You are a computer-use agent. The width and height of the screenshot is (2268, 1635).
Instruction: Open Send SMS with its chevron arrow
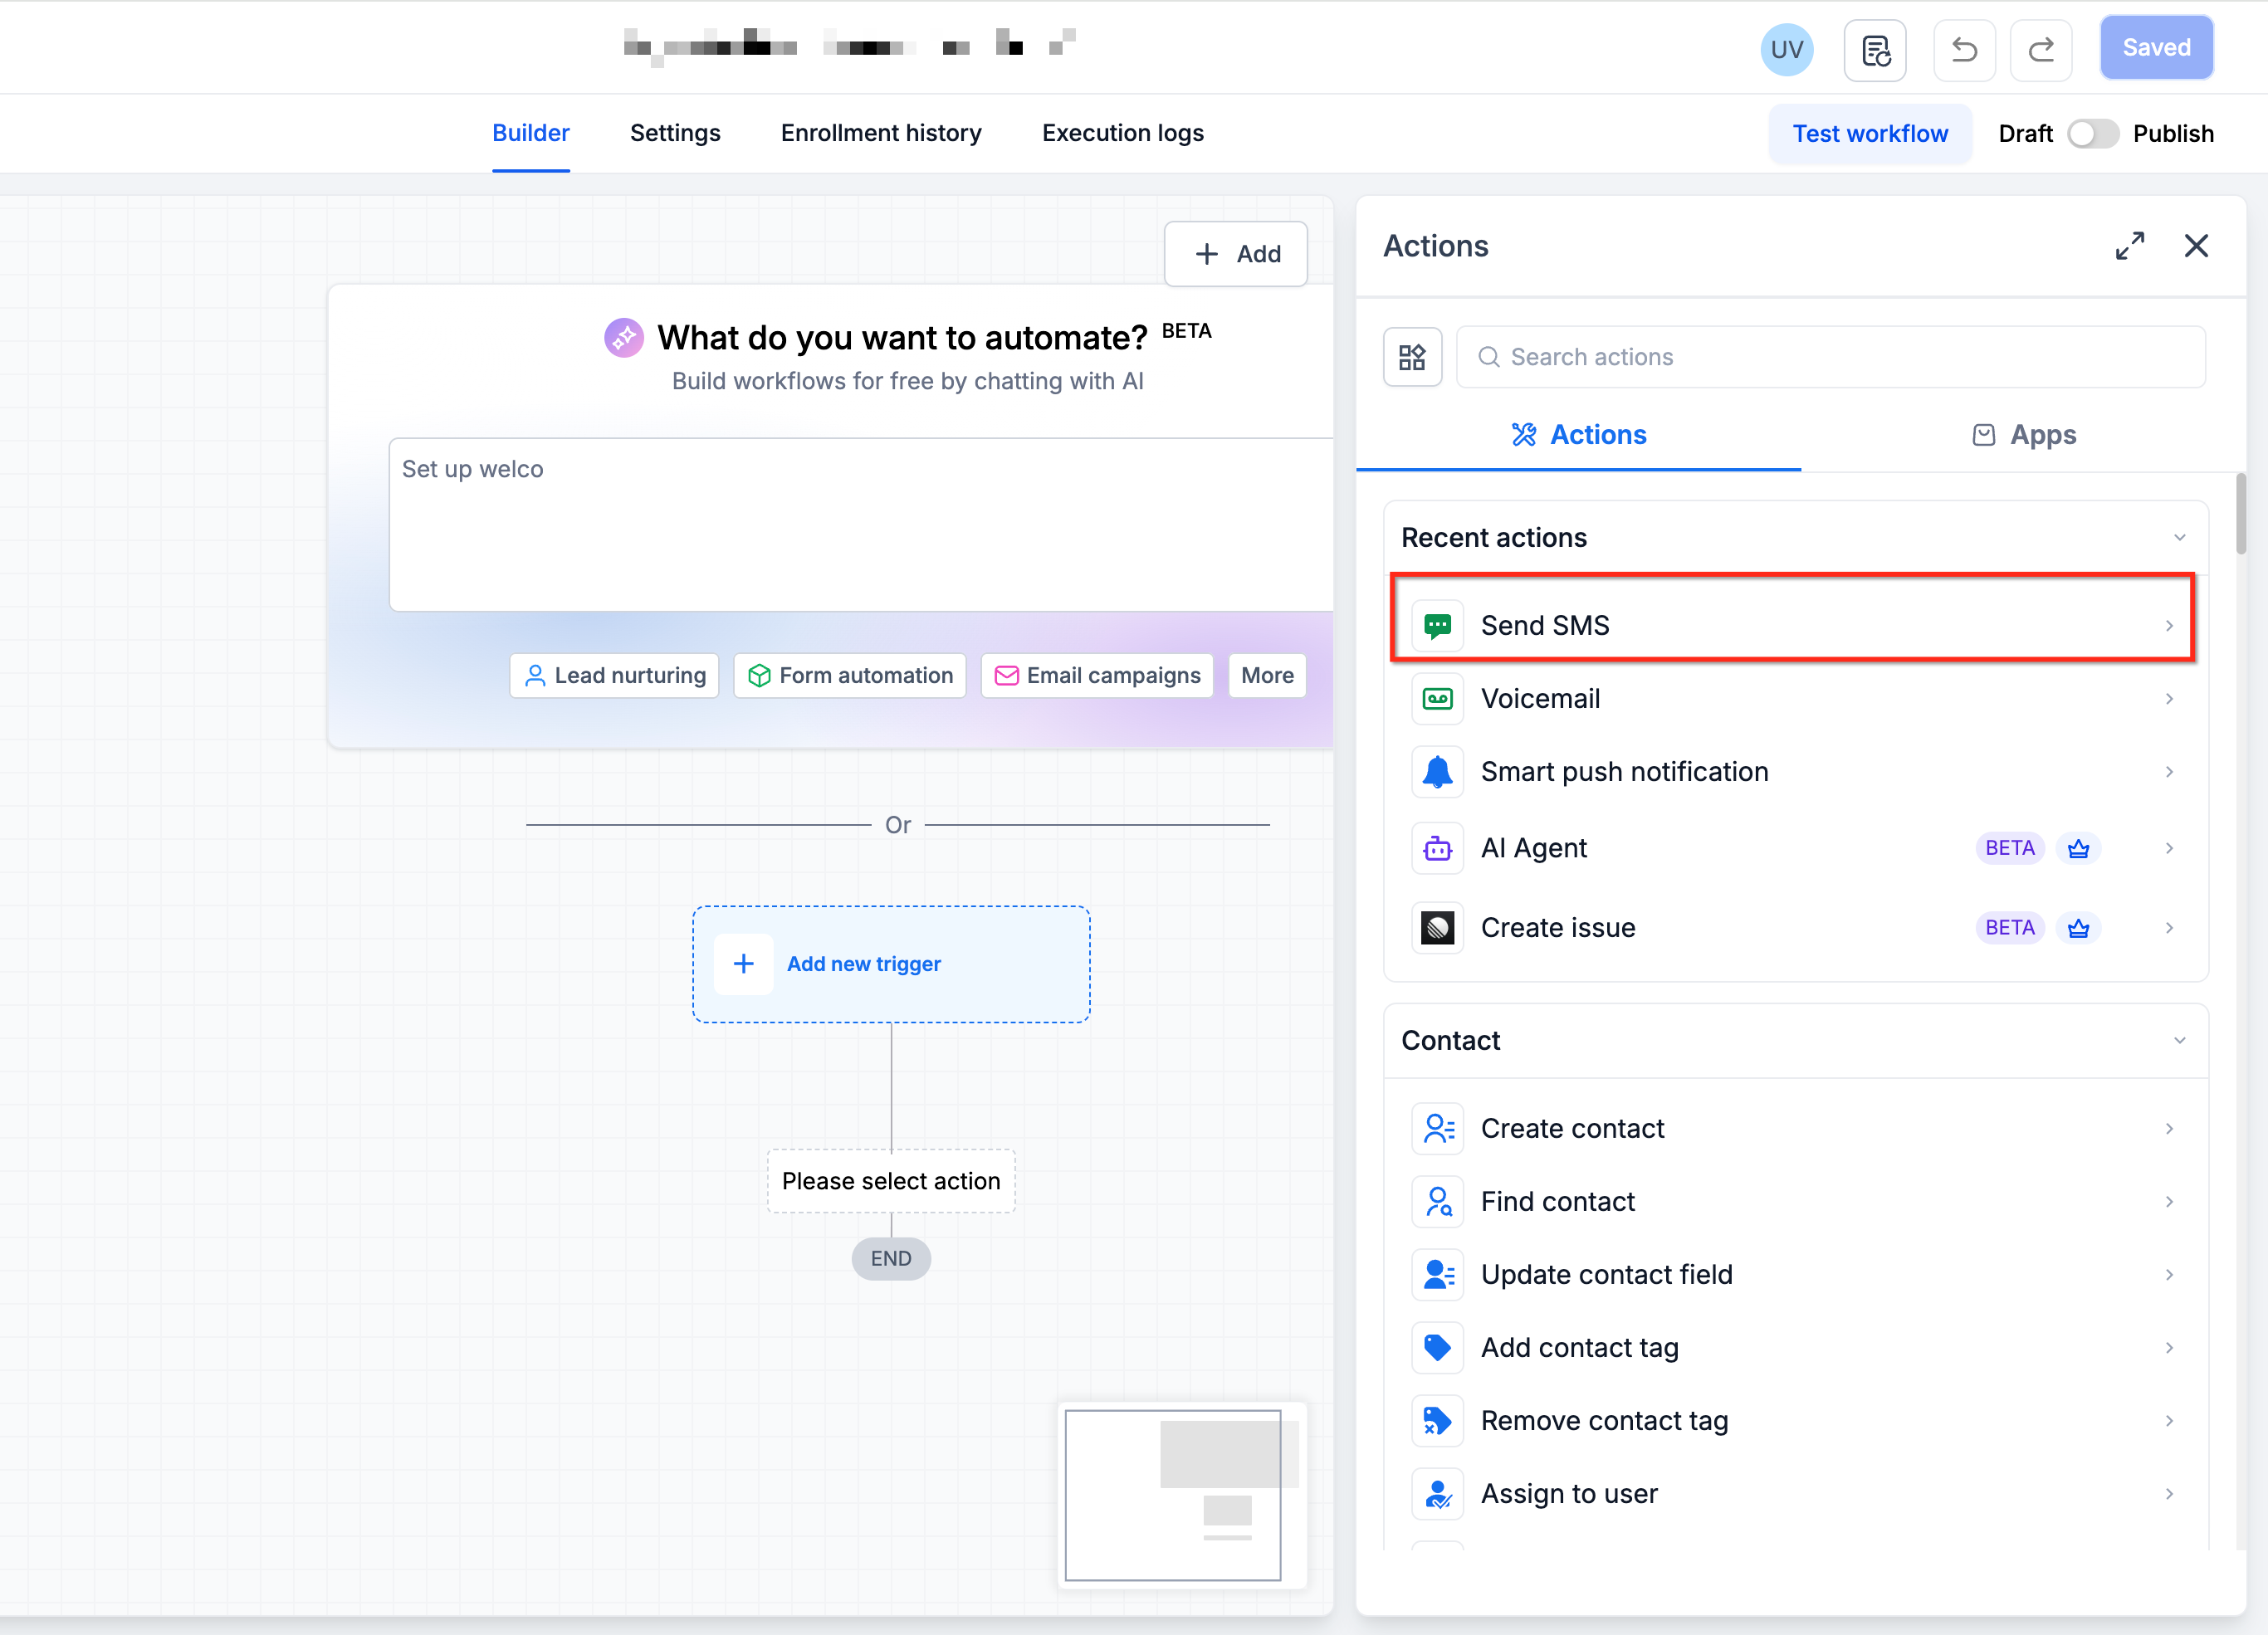2169,626
